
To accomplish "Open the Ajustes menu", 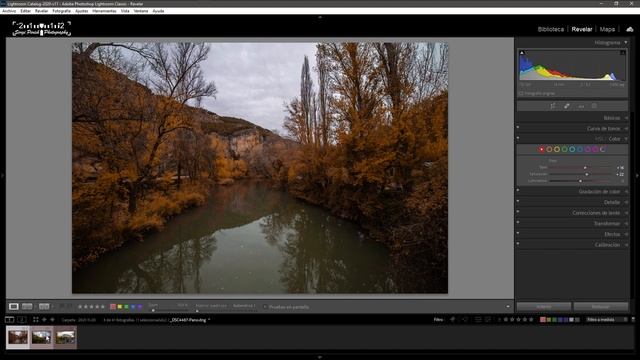I will [x=82, y=11].
